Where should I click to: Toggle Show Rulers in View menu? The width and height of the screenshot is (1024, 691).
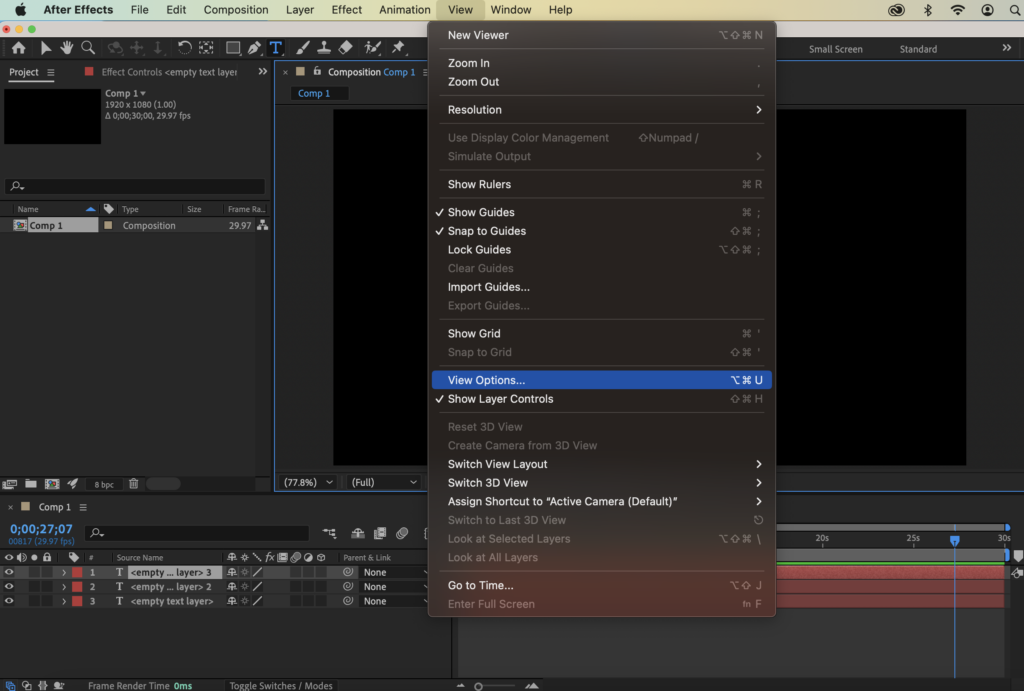[601, 184]
